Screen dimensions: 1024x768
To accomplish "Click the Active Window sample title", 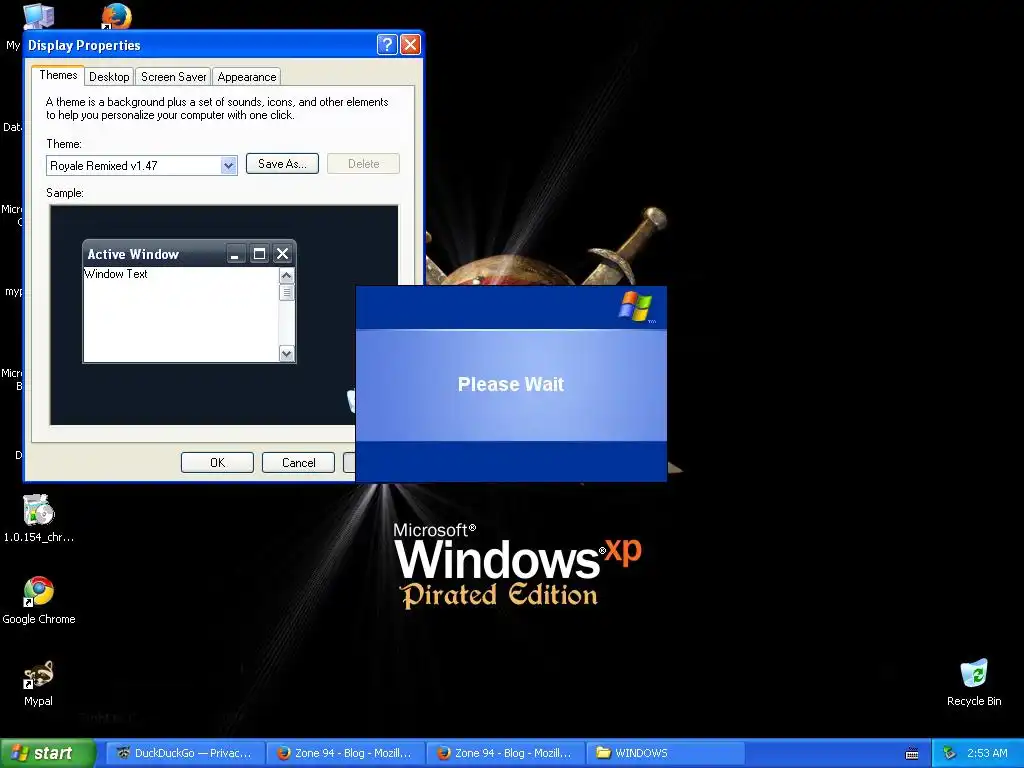I will [x=133, y=254].
